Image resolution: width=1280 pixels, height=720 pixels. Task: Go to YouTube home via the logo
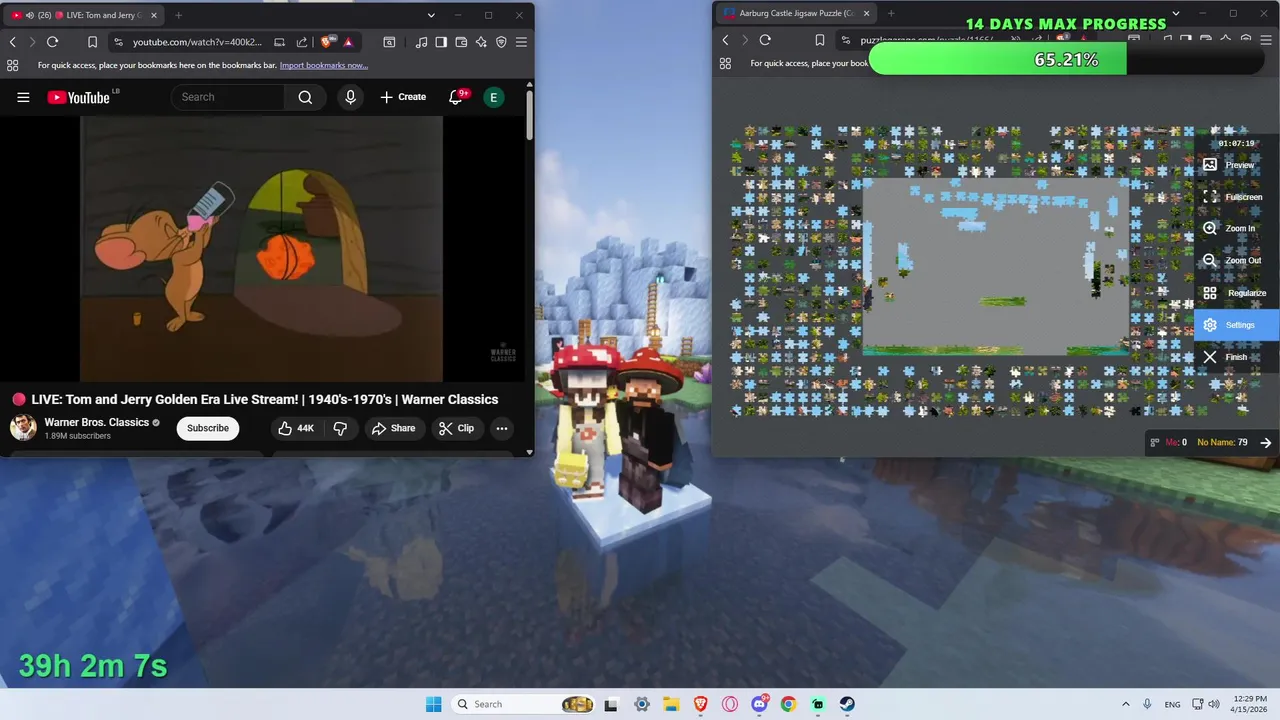coord(80,97)
